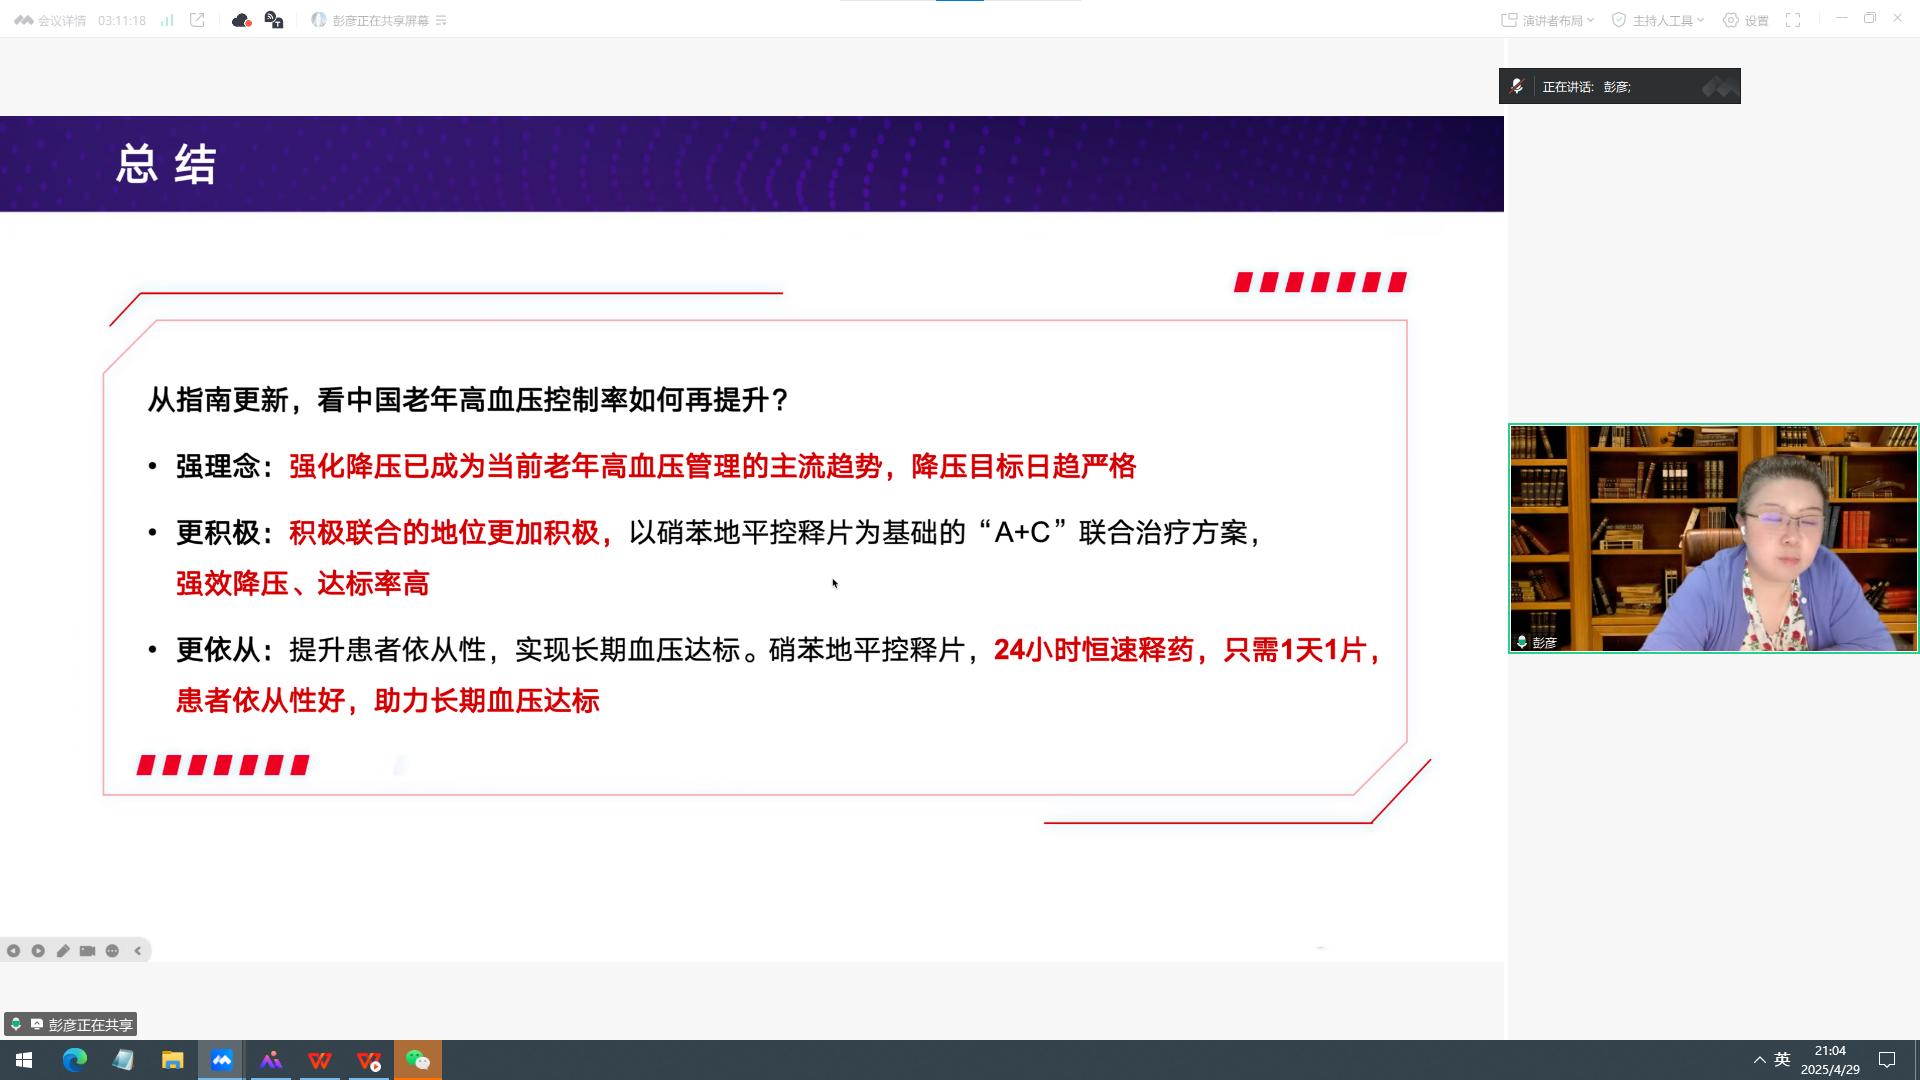
Task: Click the muted microphone icon in speaking banner
Action: coord(1517,86)
